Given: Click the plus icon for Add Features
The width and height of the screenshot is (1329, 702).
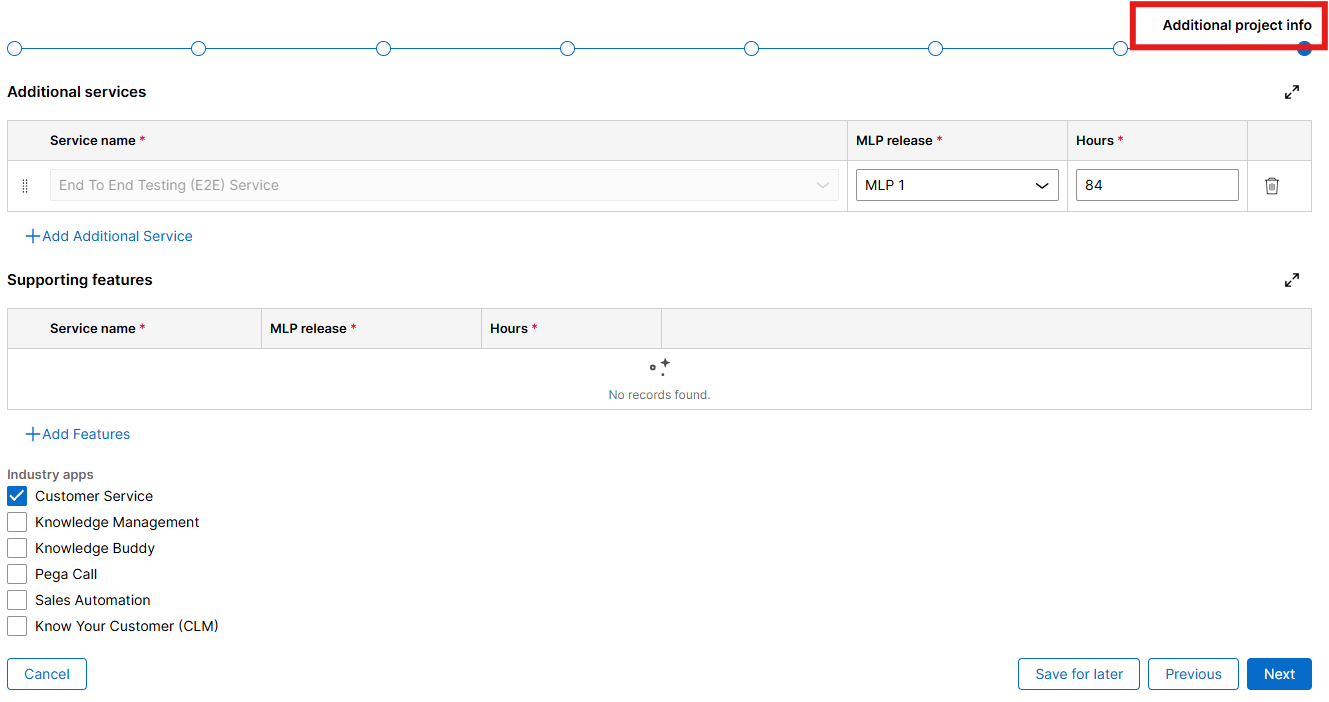Looking at the screenshot, I should [x=33, y=435].
